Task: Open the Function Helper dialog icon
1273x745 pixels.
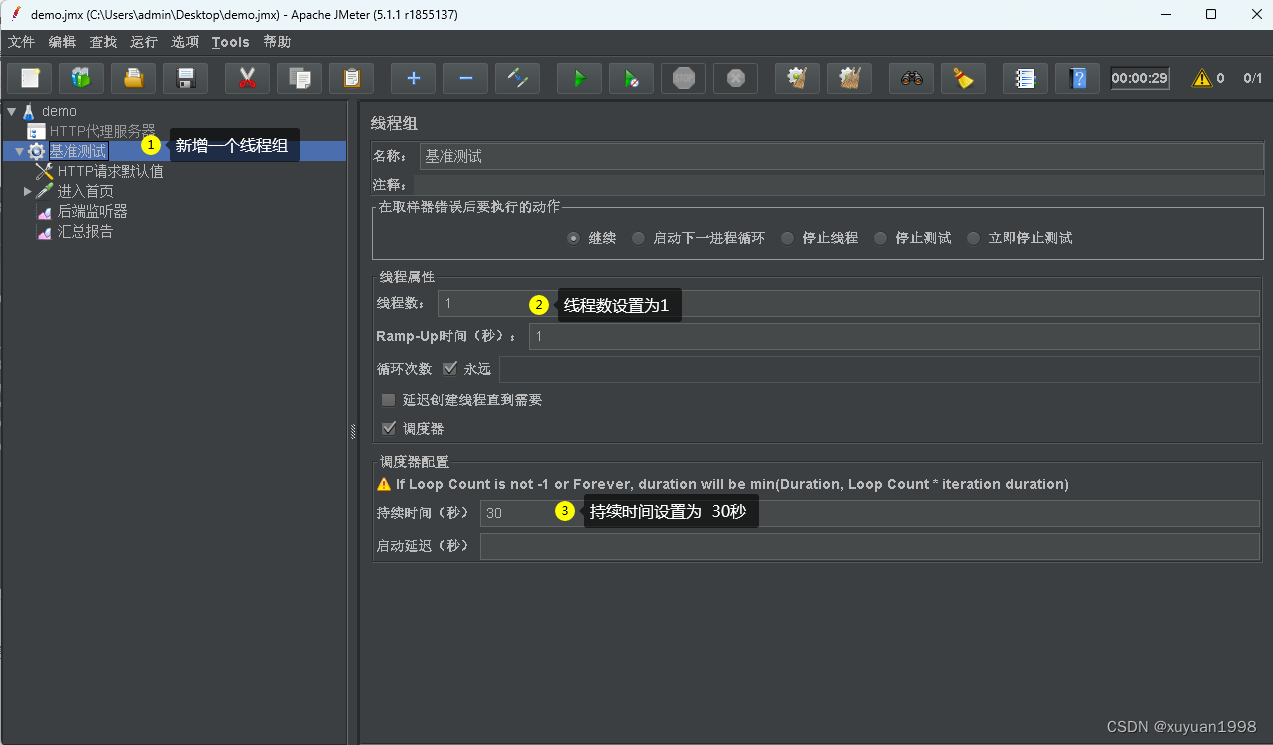Action: (x=1025, y=78)
